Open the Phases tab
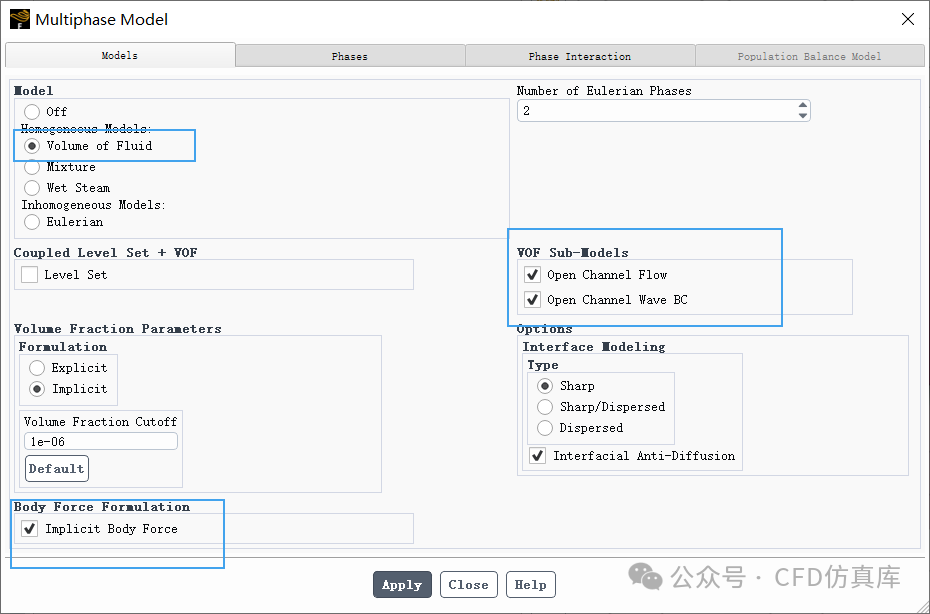 (x=350, y=56)
